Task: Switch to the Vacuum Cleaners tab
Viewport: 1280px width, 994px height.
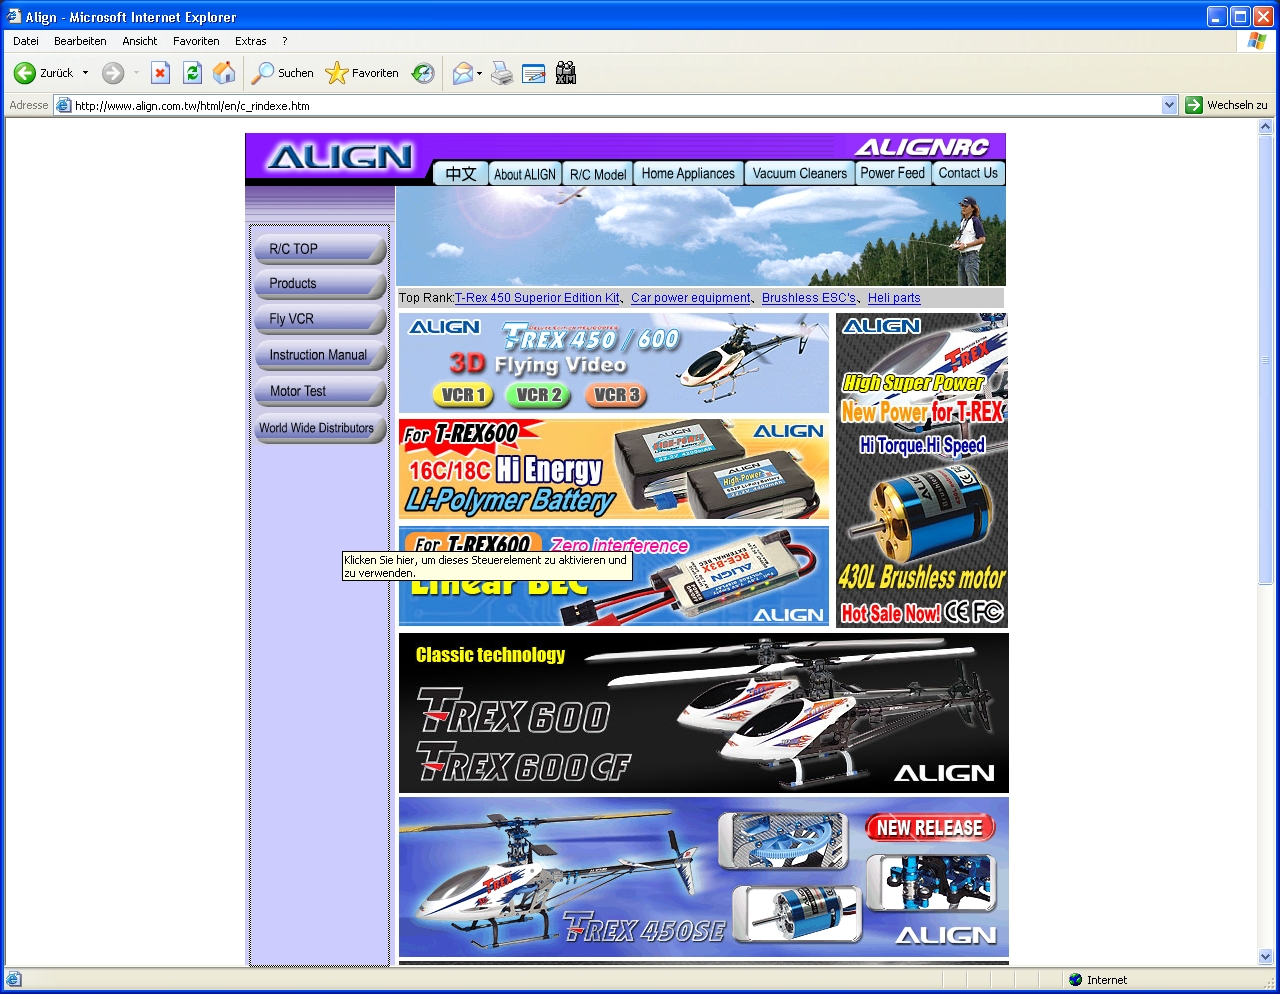Action: coord(799,173)
